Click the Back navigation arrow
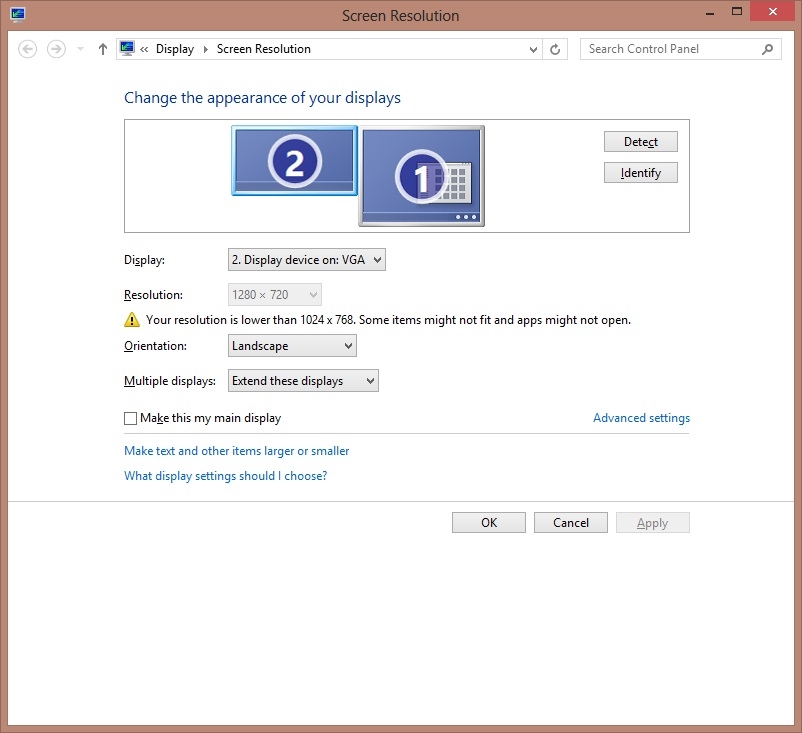Screen dimensions: 802x733 click(x=28, y=49)
